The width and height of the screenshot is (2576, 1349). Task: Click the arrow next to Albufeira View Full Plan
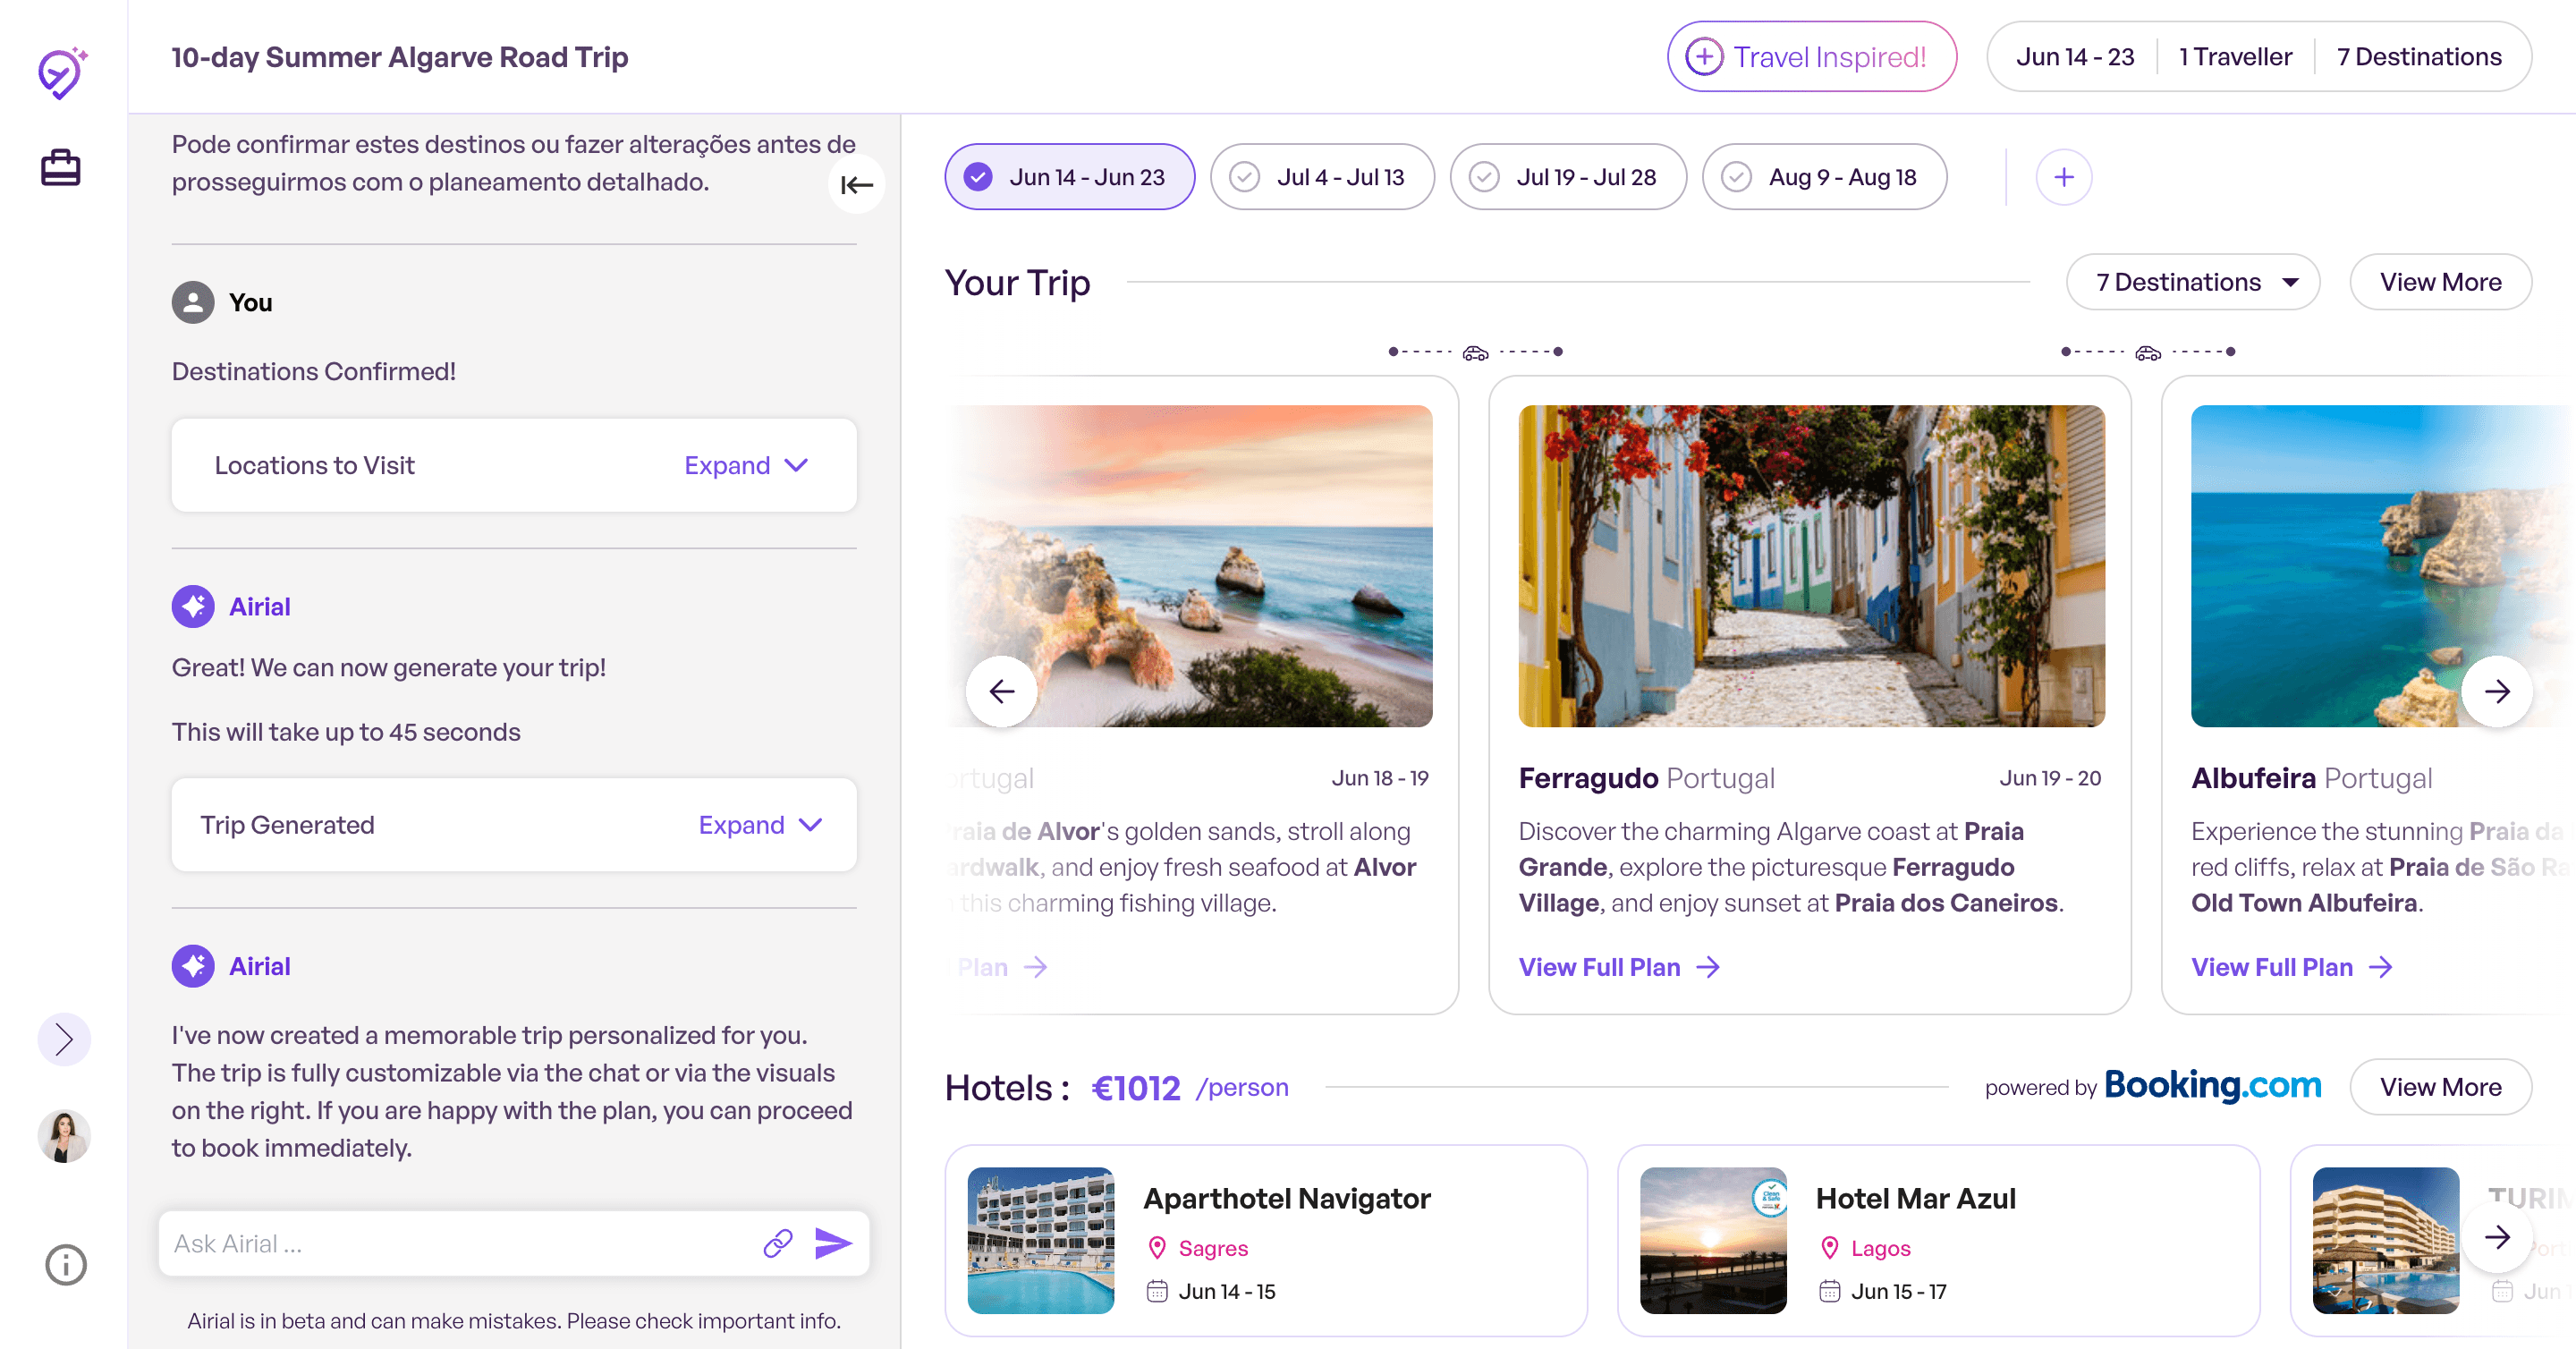pyautogui.click(x=2381, y=967)
